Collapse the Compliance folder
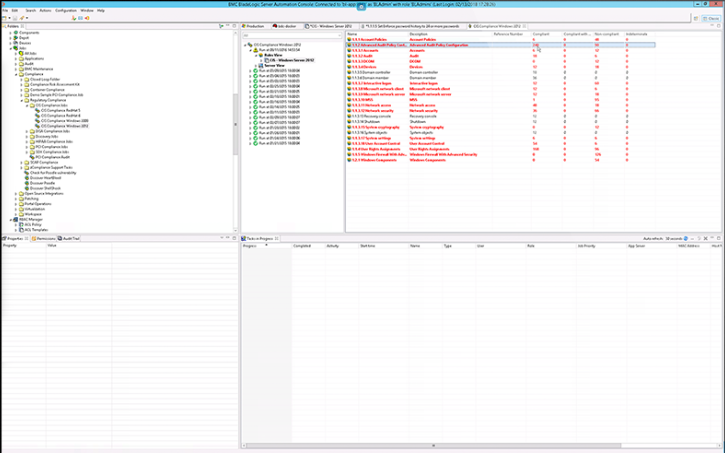This screenshot has width=725, height=453. tap(16, 74)
